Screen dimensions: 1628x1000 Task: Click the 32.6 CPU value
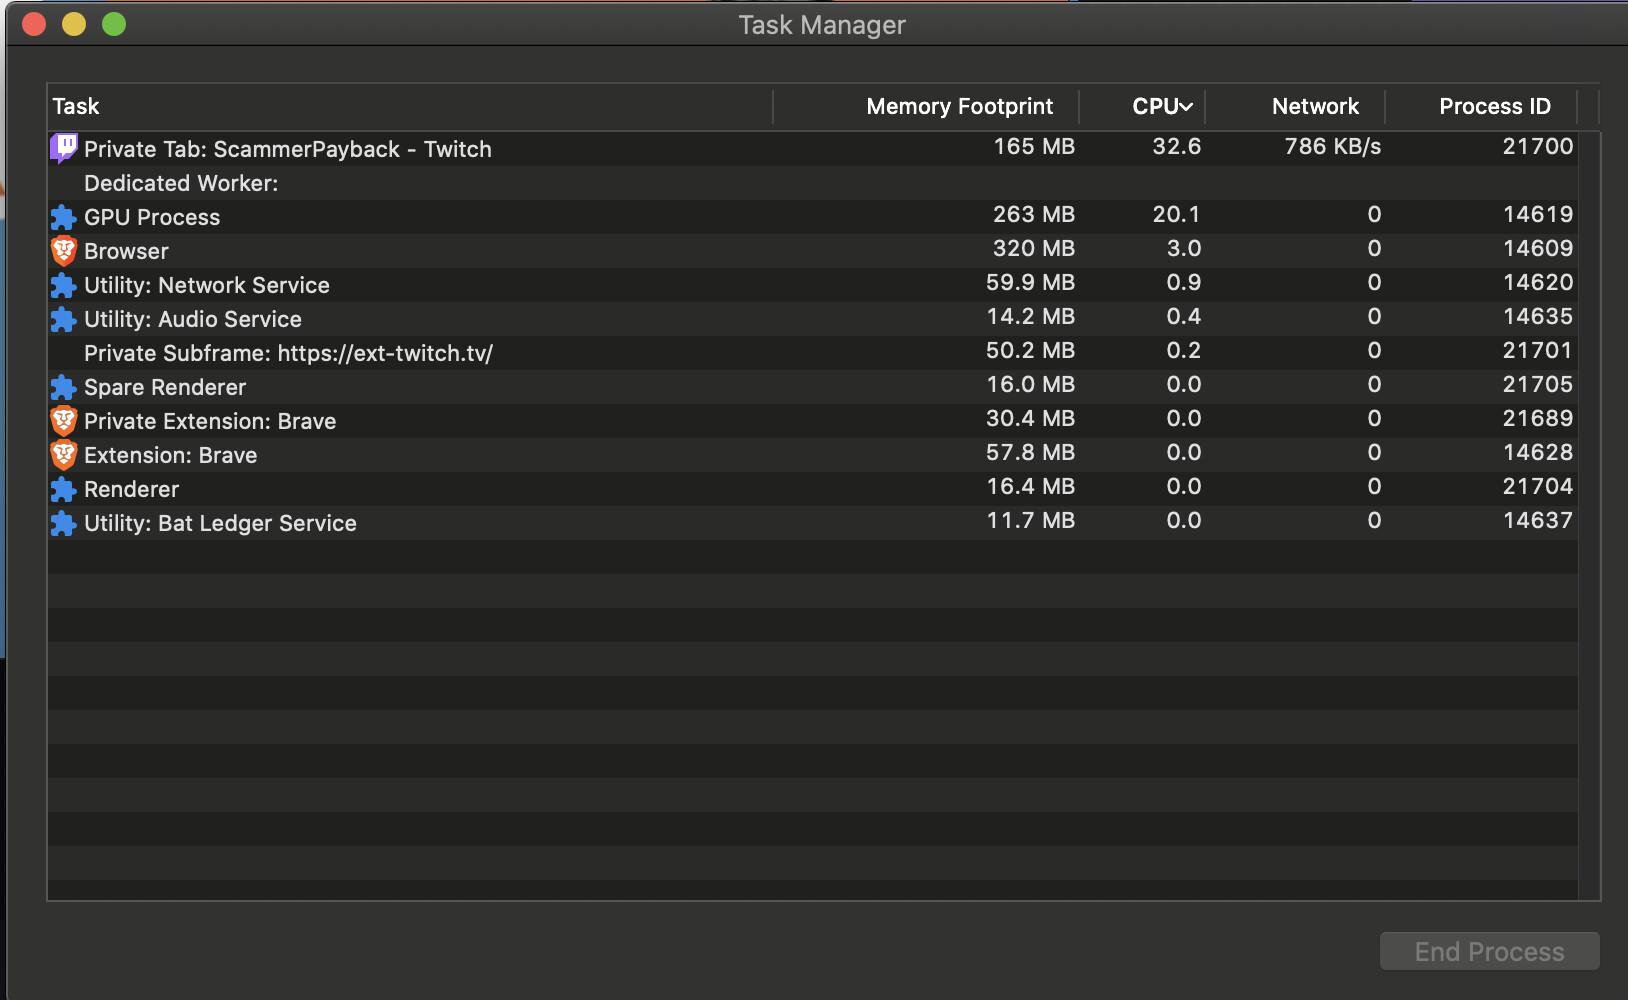coord(1176,146)
